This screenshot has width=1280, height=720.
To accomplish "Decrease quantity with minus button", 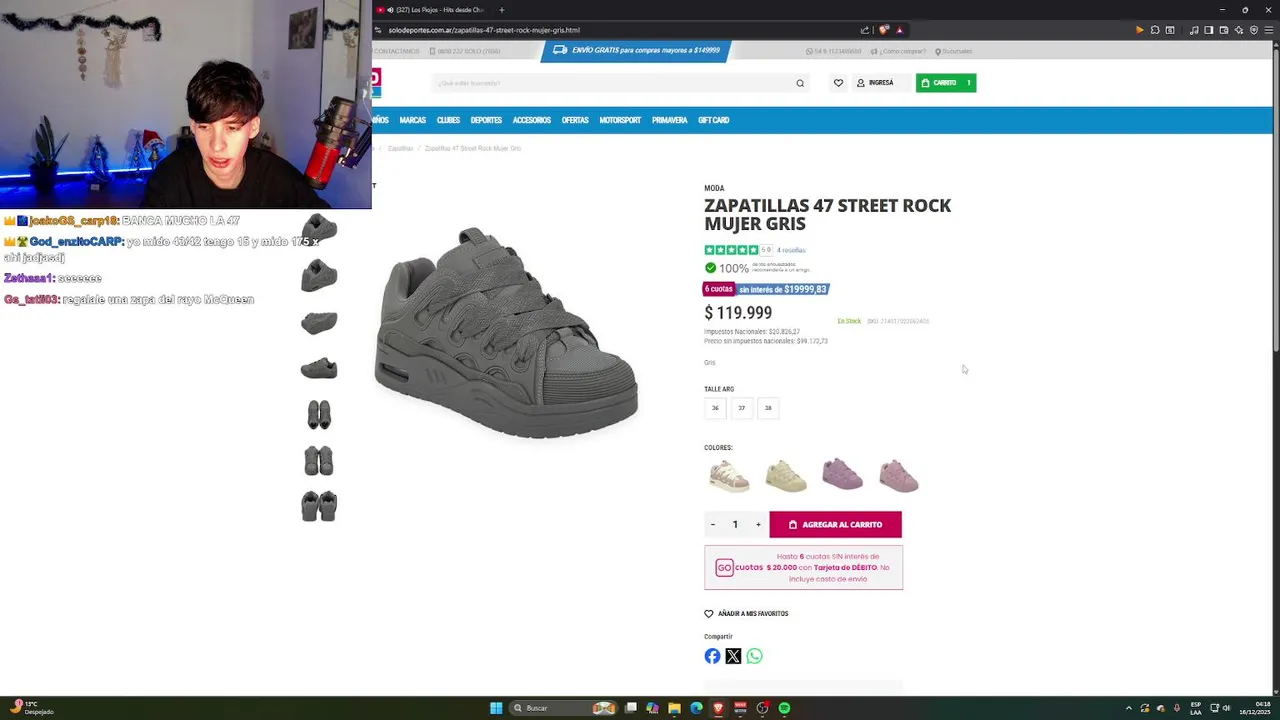I will pos(713,524).
